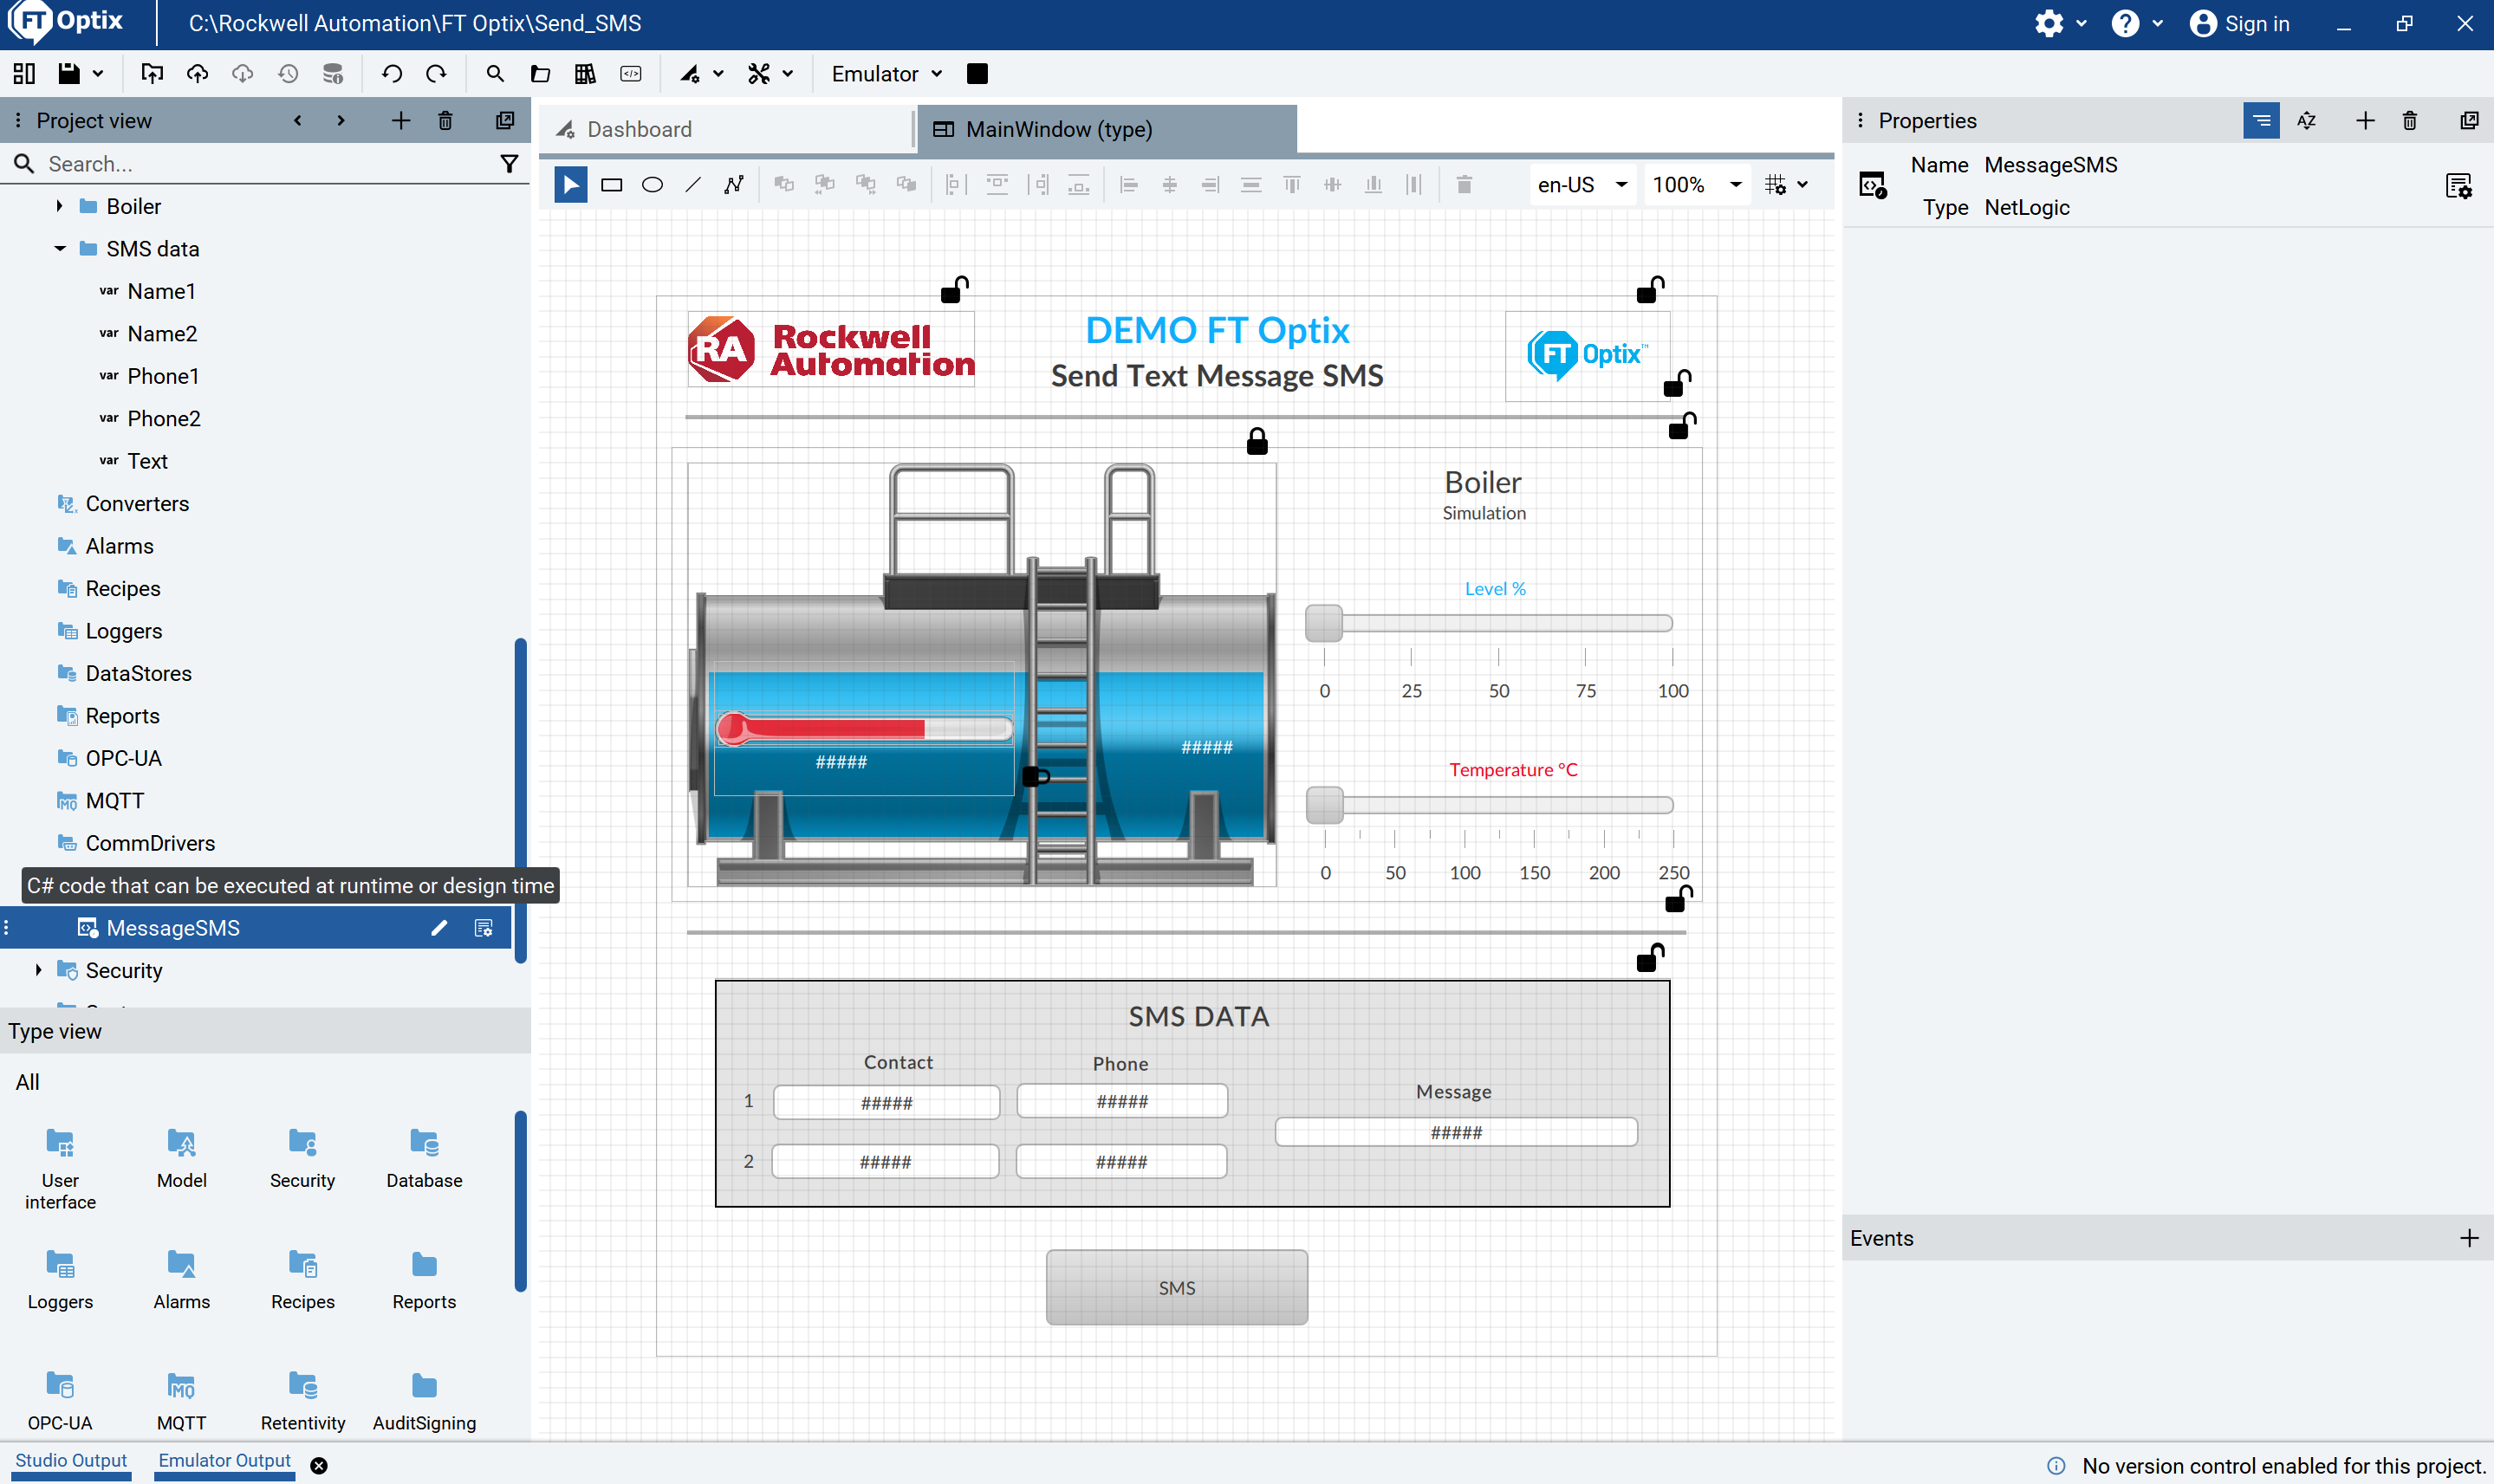
Task: Click the undo arrow icon
Action: (391, 74)
